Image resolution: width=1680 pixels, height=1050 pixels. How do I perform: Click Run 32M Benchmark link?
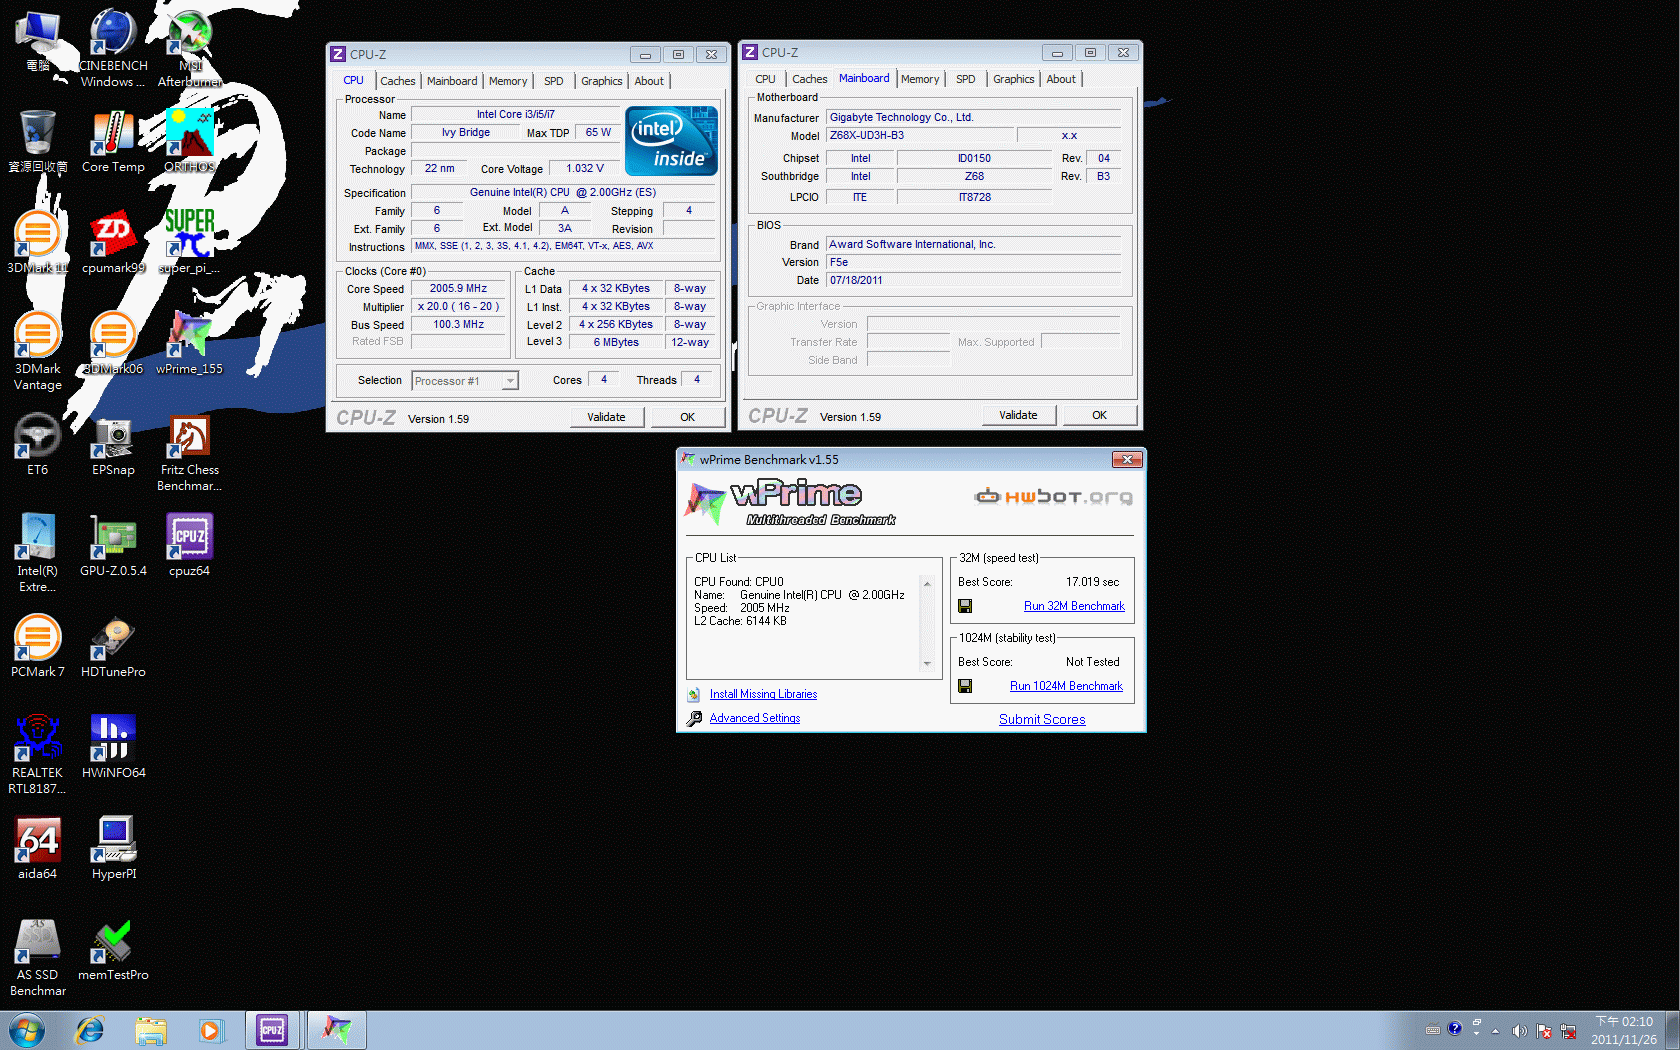click(1074, 606)
